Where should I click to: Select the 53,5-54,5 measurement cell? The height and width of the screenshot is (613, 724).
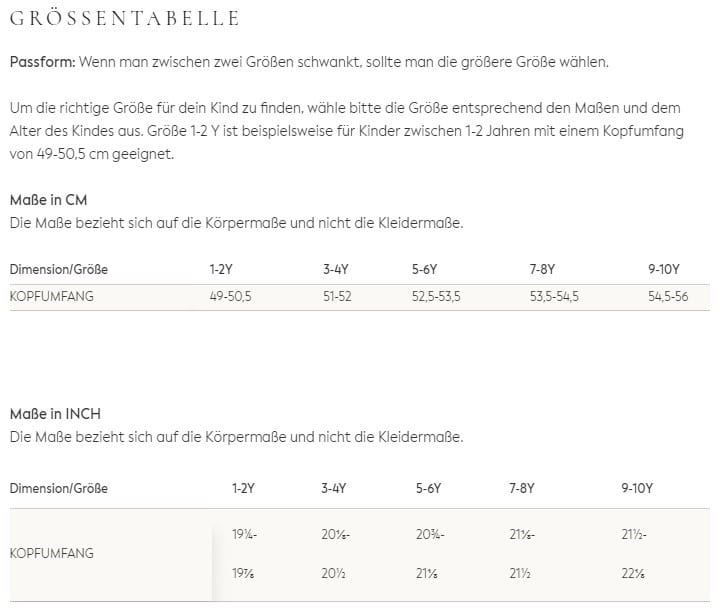point(554,297)
